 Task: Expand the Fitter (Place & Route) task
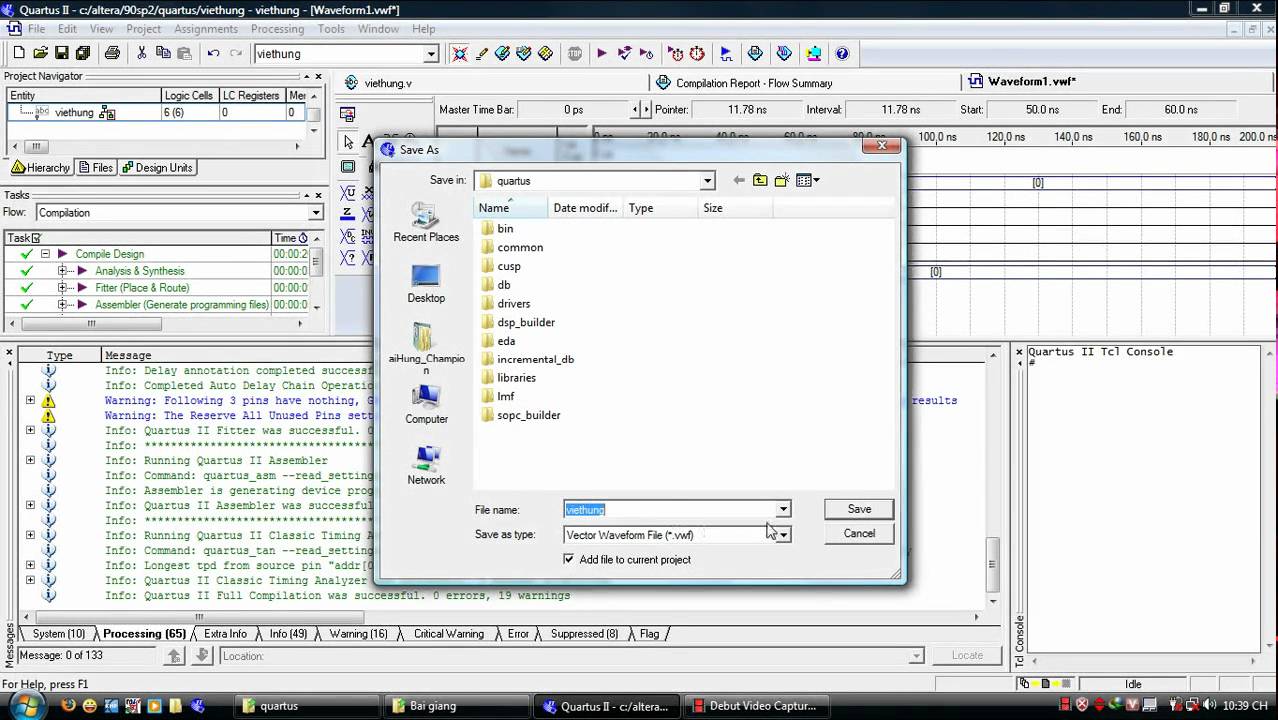62,288
